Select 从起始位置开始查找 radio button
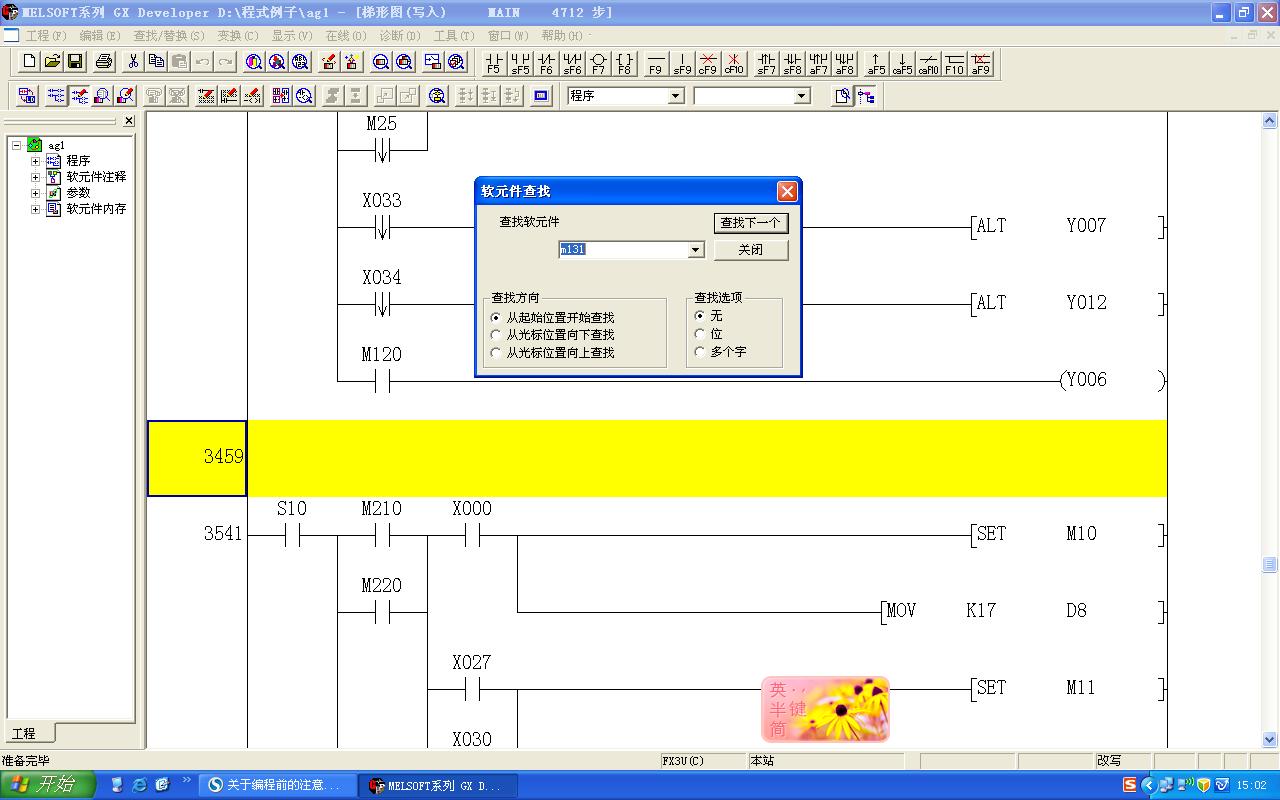The width and height of the screenshot is (1280, 800). tap(497, 318)
